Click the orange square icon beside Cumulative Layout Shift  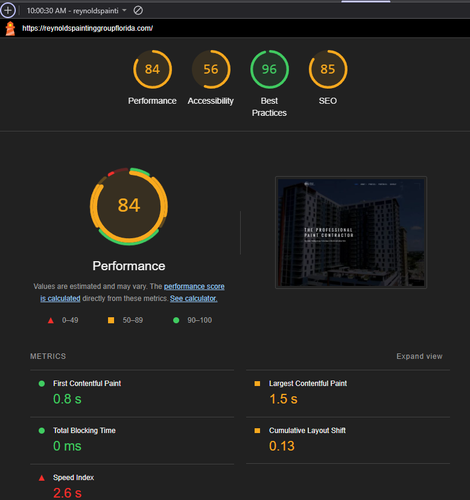(257, 431)
